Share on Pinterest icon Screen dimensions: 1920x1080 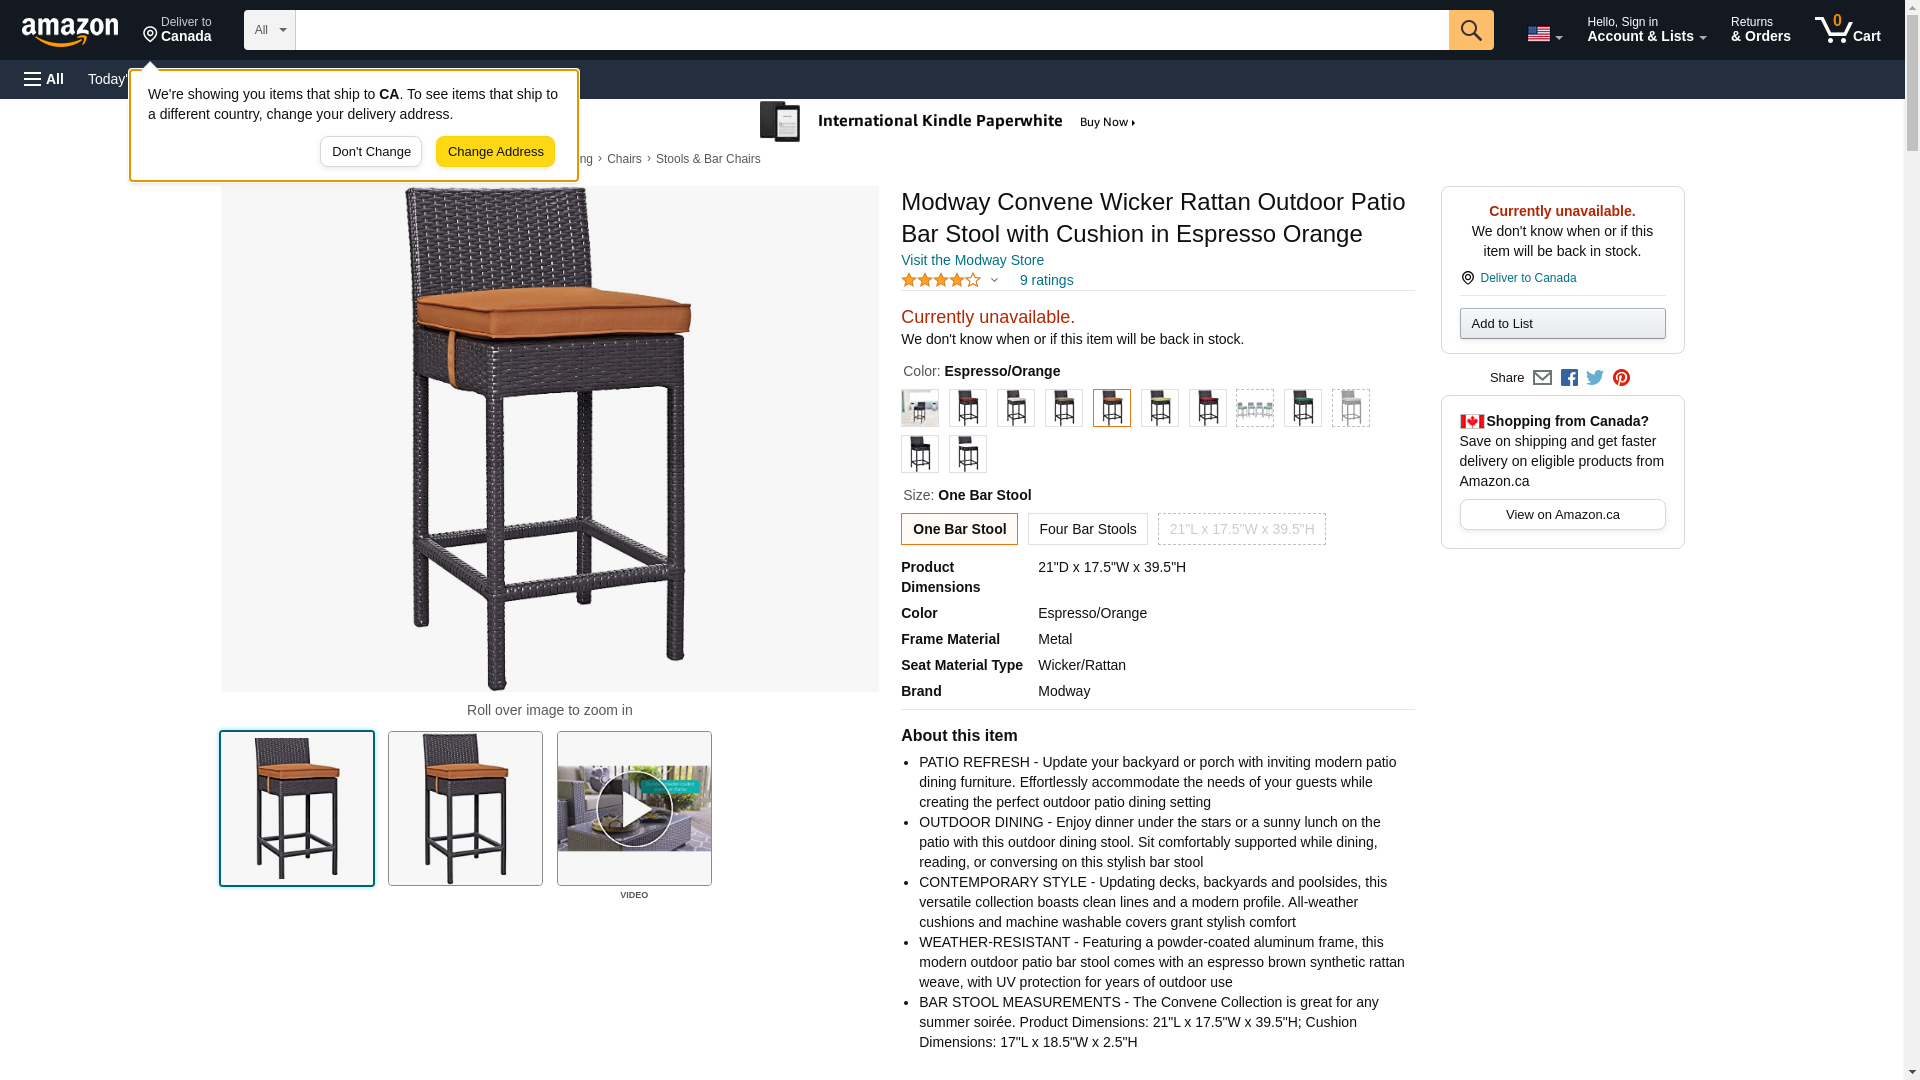(1621, 378)
